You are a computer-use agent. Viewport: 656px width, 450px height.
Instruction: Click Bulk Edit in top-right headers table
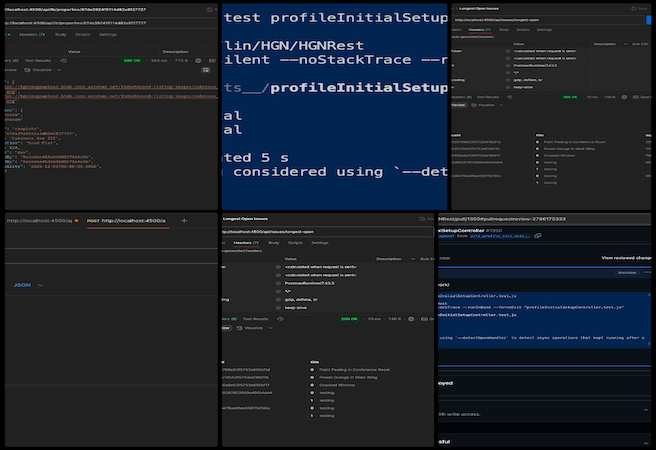640,44
